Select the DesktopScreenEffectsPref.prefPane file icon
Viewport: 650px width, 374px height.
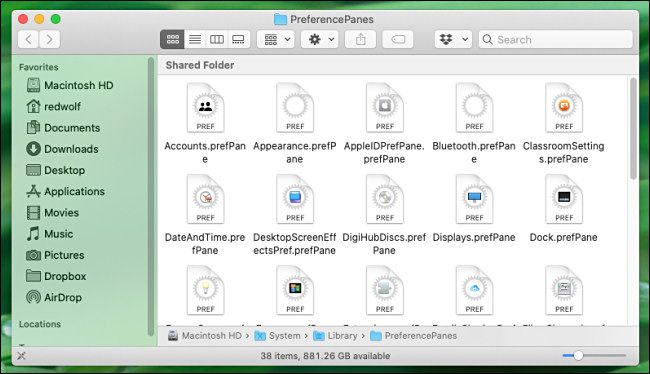[295, 199]
